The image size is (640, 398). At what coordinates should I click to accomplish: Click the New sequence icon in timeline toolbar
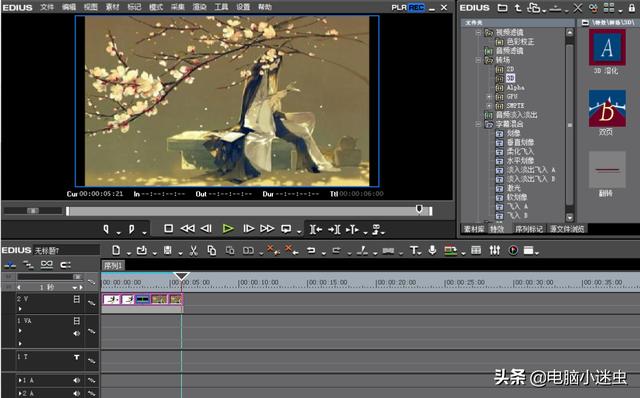pos(116,250)
